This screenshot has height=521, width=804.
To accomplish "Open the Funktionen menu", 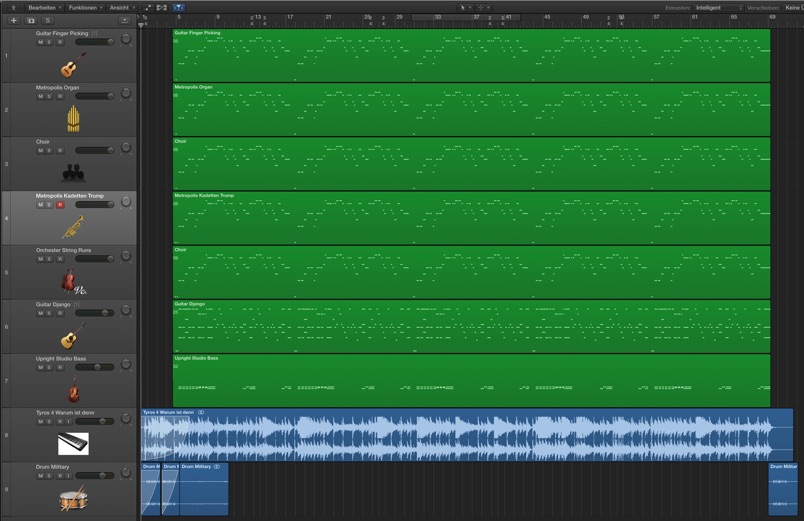I will [x=86, y=8].
